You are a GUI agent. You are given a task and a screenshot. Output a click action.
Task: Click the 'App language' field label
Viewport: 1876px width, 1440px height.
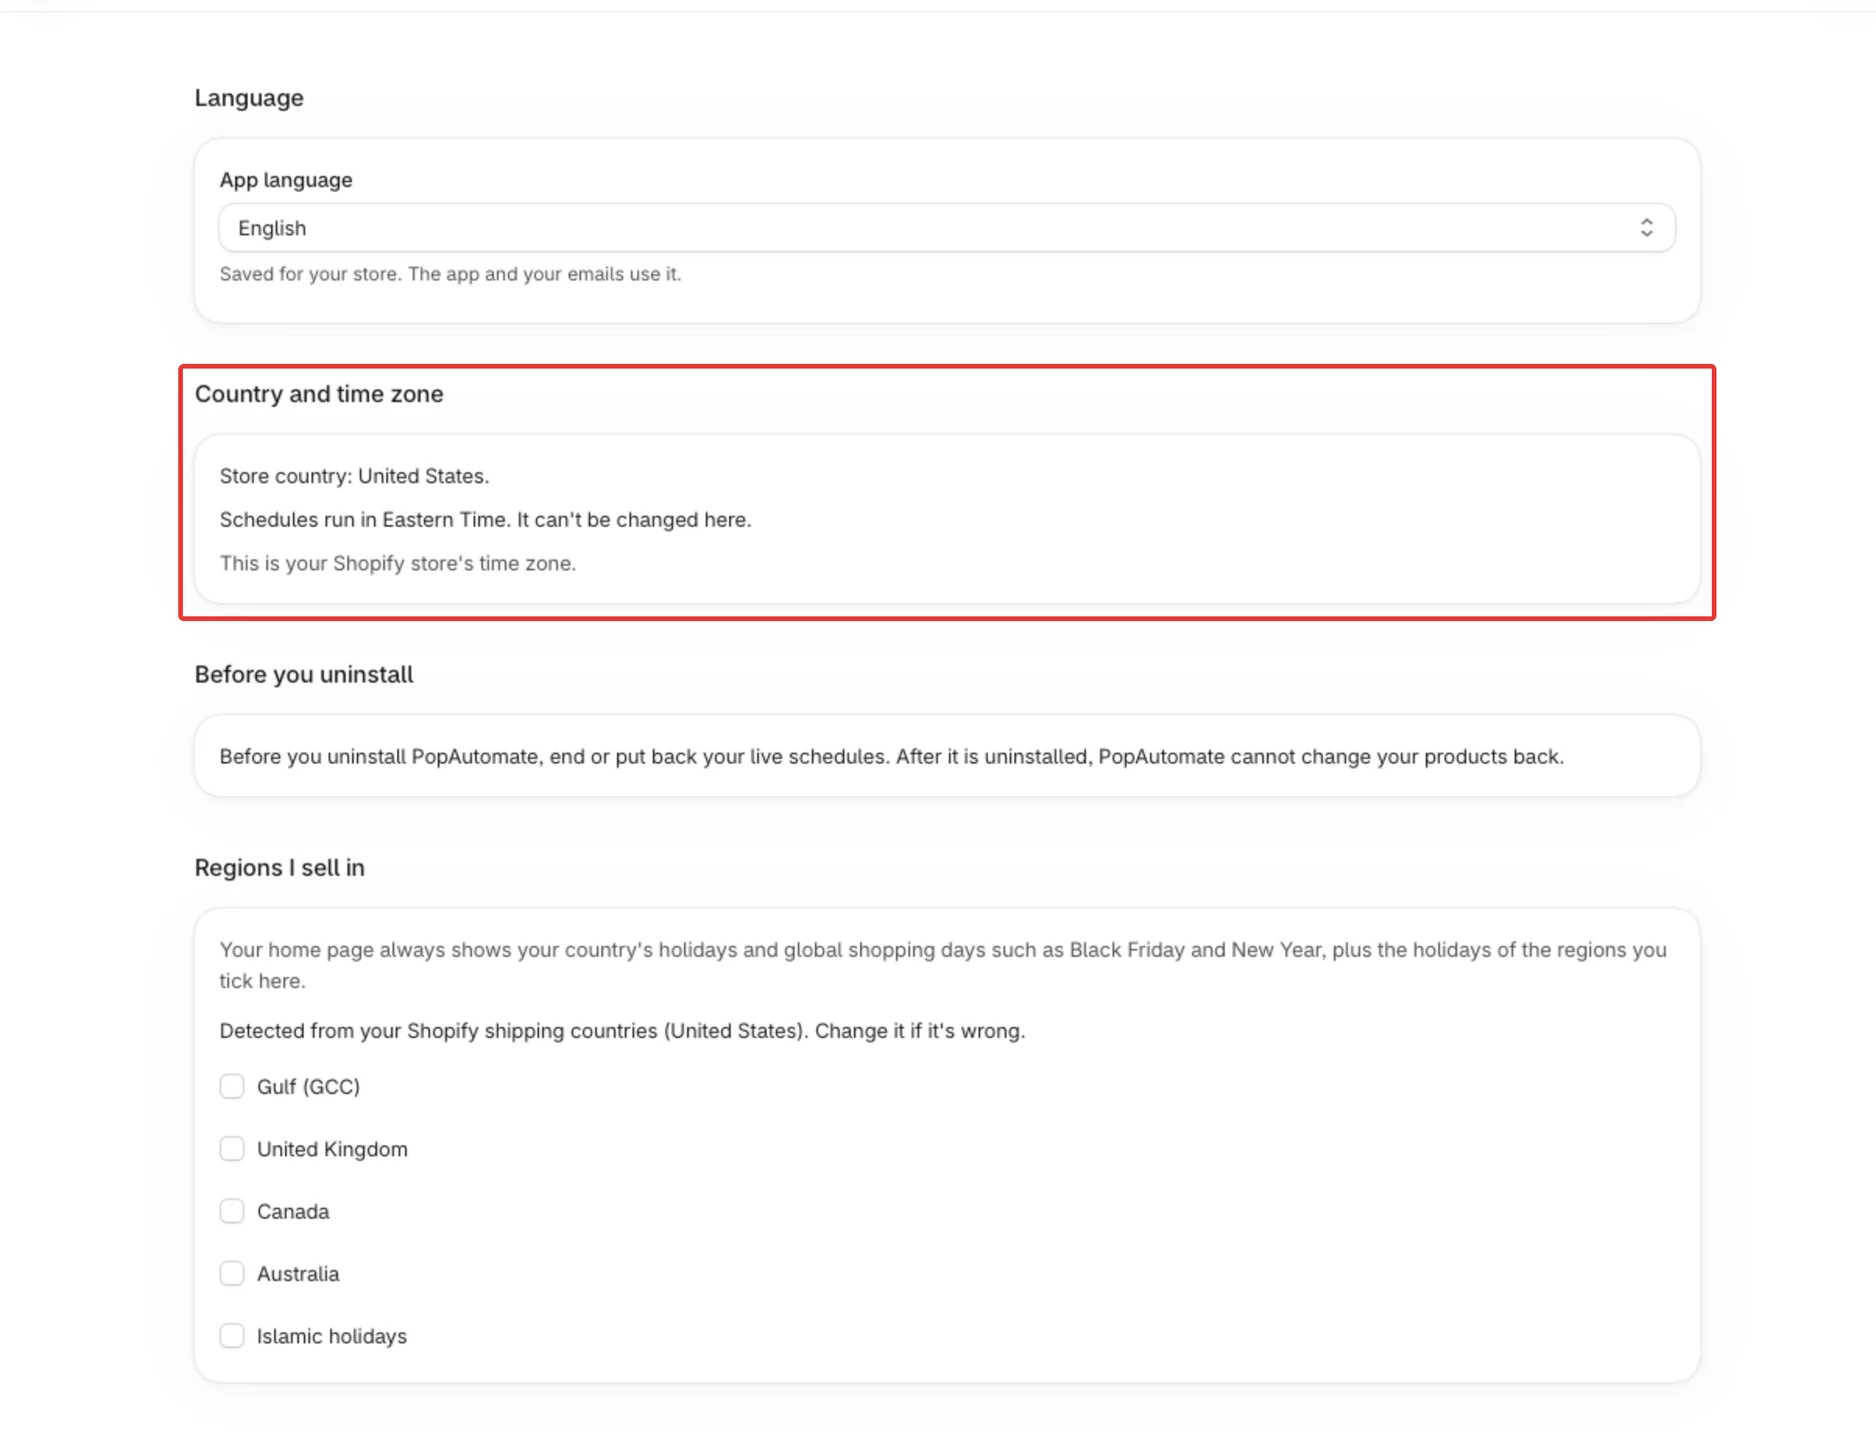286,180
